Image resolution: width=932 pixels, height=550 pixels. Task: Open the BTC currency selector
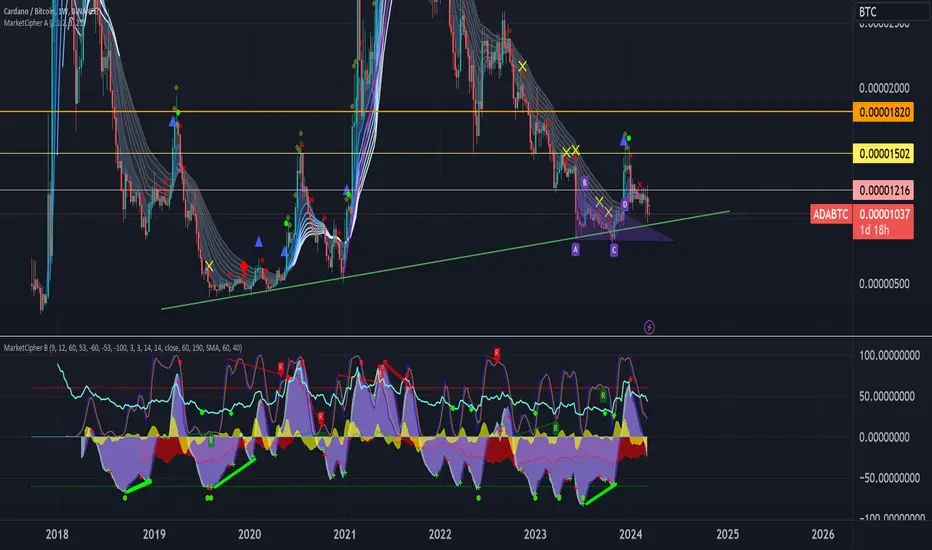pyautogui.click(x=893, y=11)
